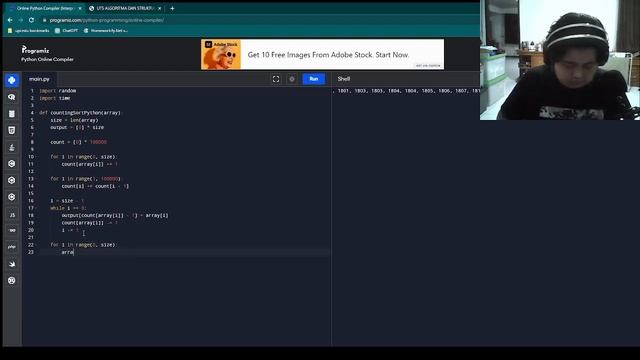Toggle the dark/light theme button
640x360 pixels.
coord(292,79)
